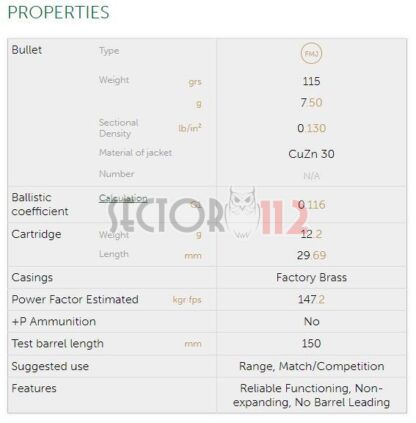Select the PROPERTIES heading
The width and height of the screenshot is (416, 423).
pyautogui.click(x=58, y=13)
